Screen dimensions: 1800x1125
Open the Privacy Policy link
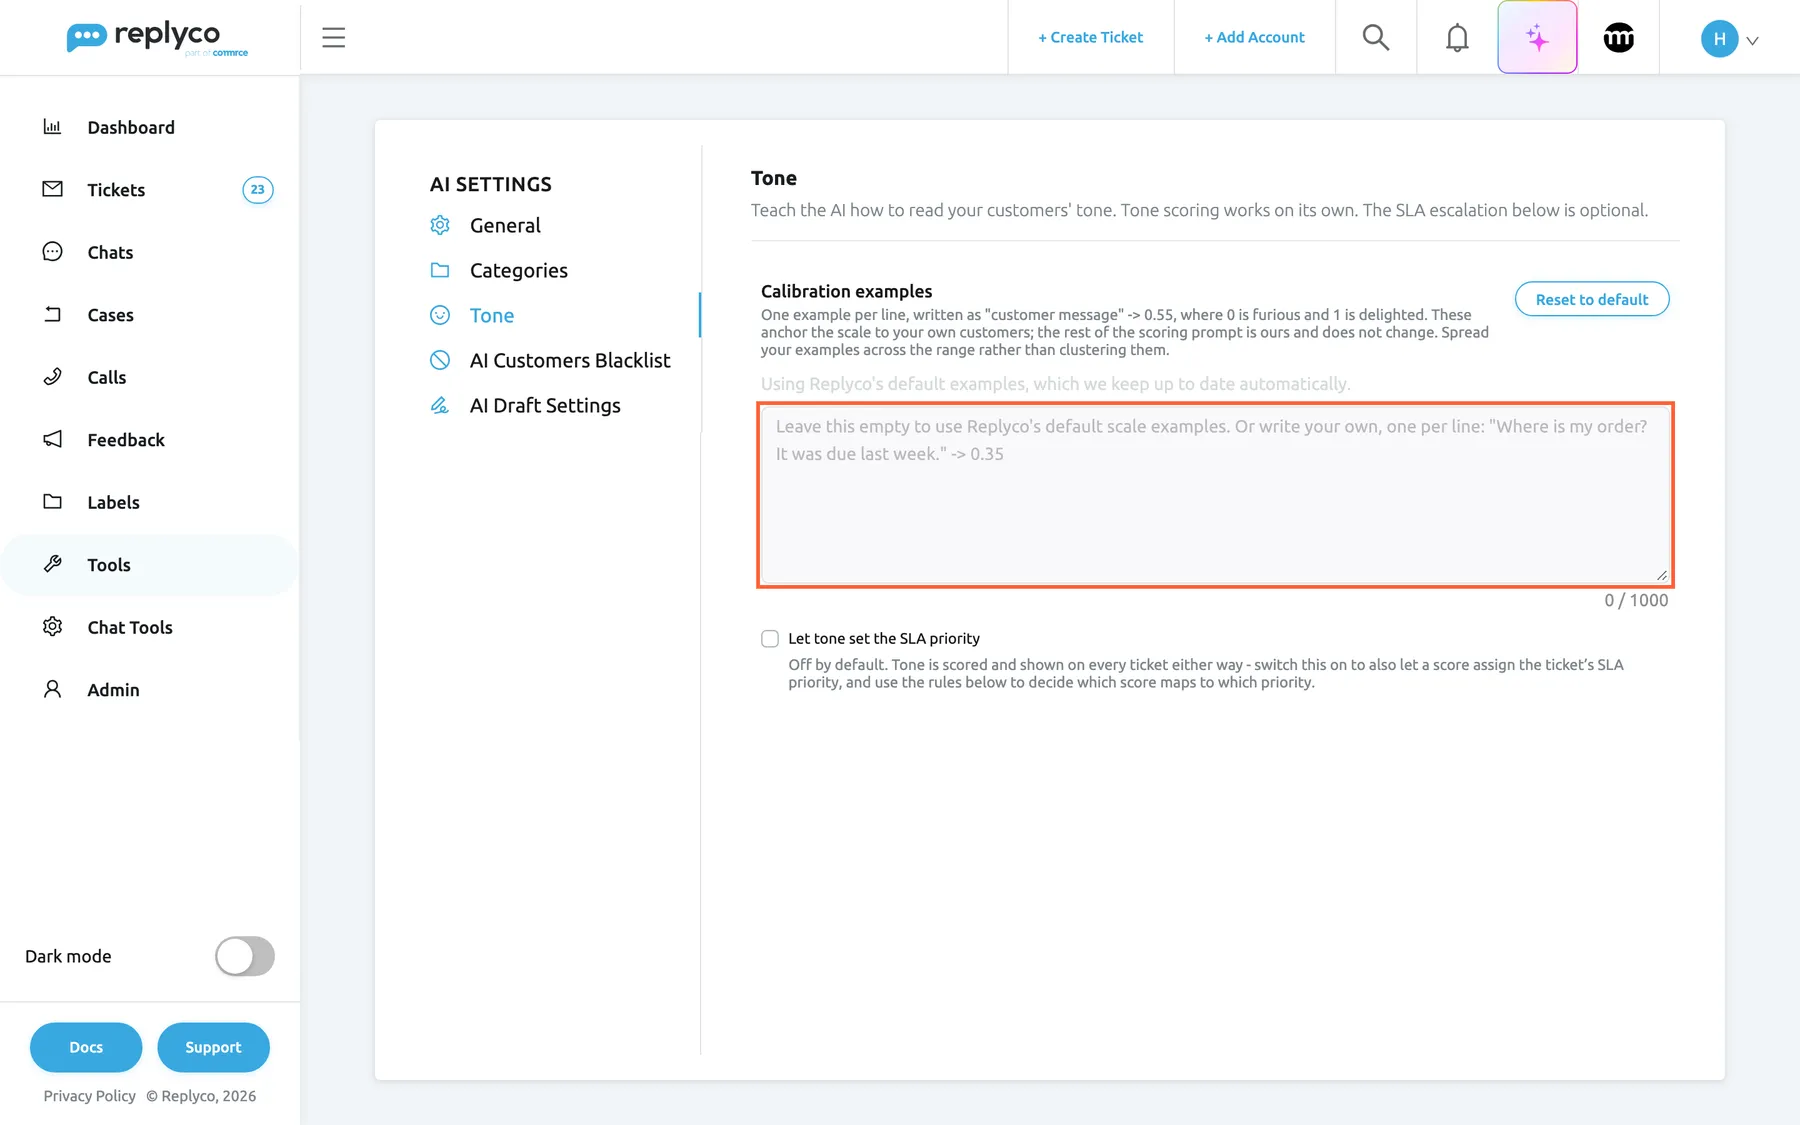tap(89, 1096)
